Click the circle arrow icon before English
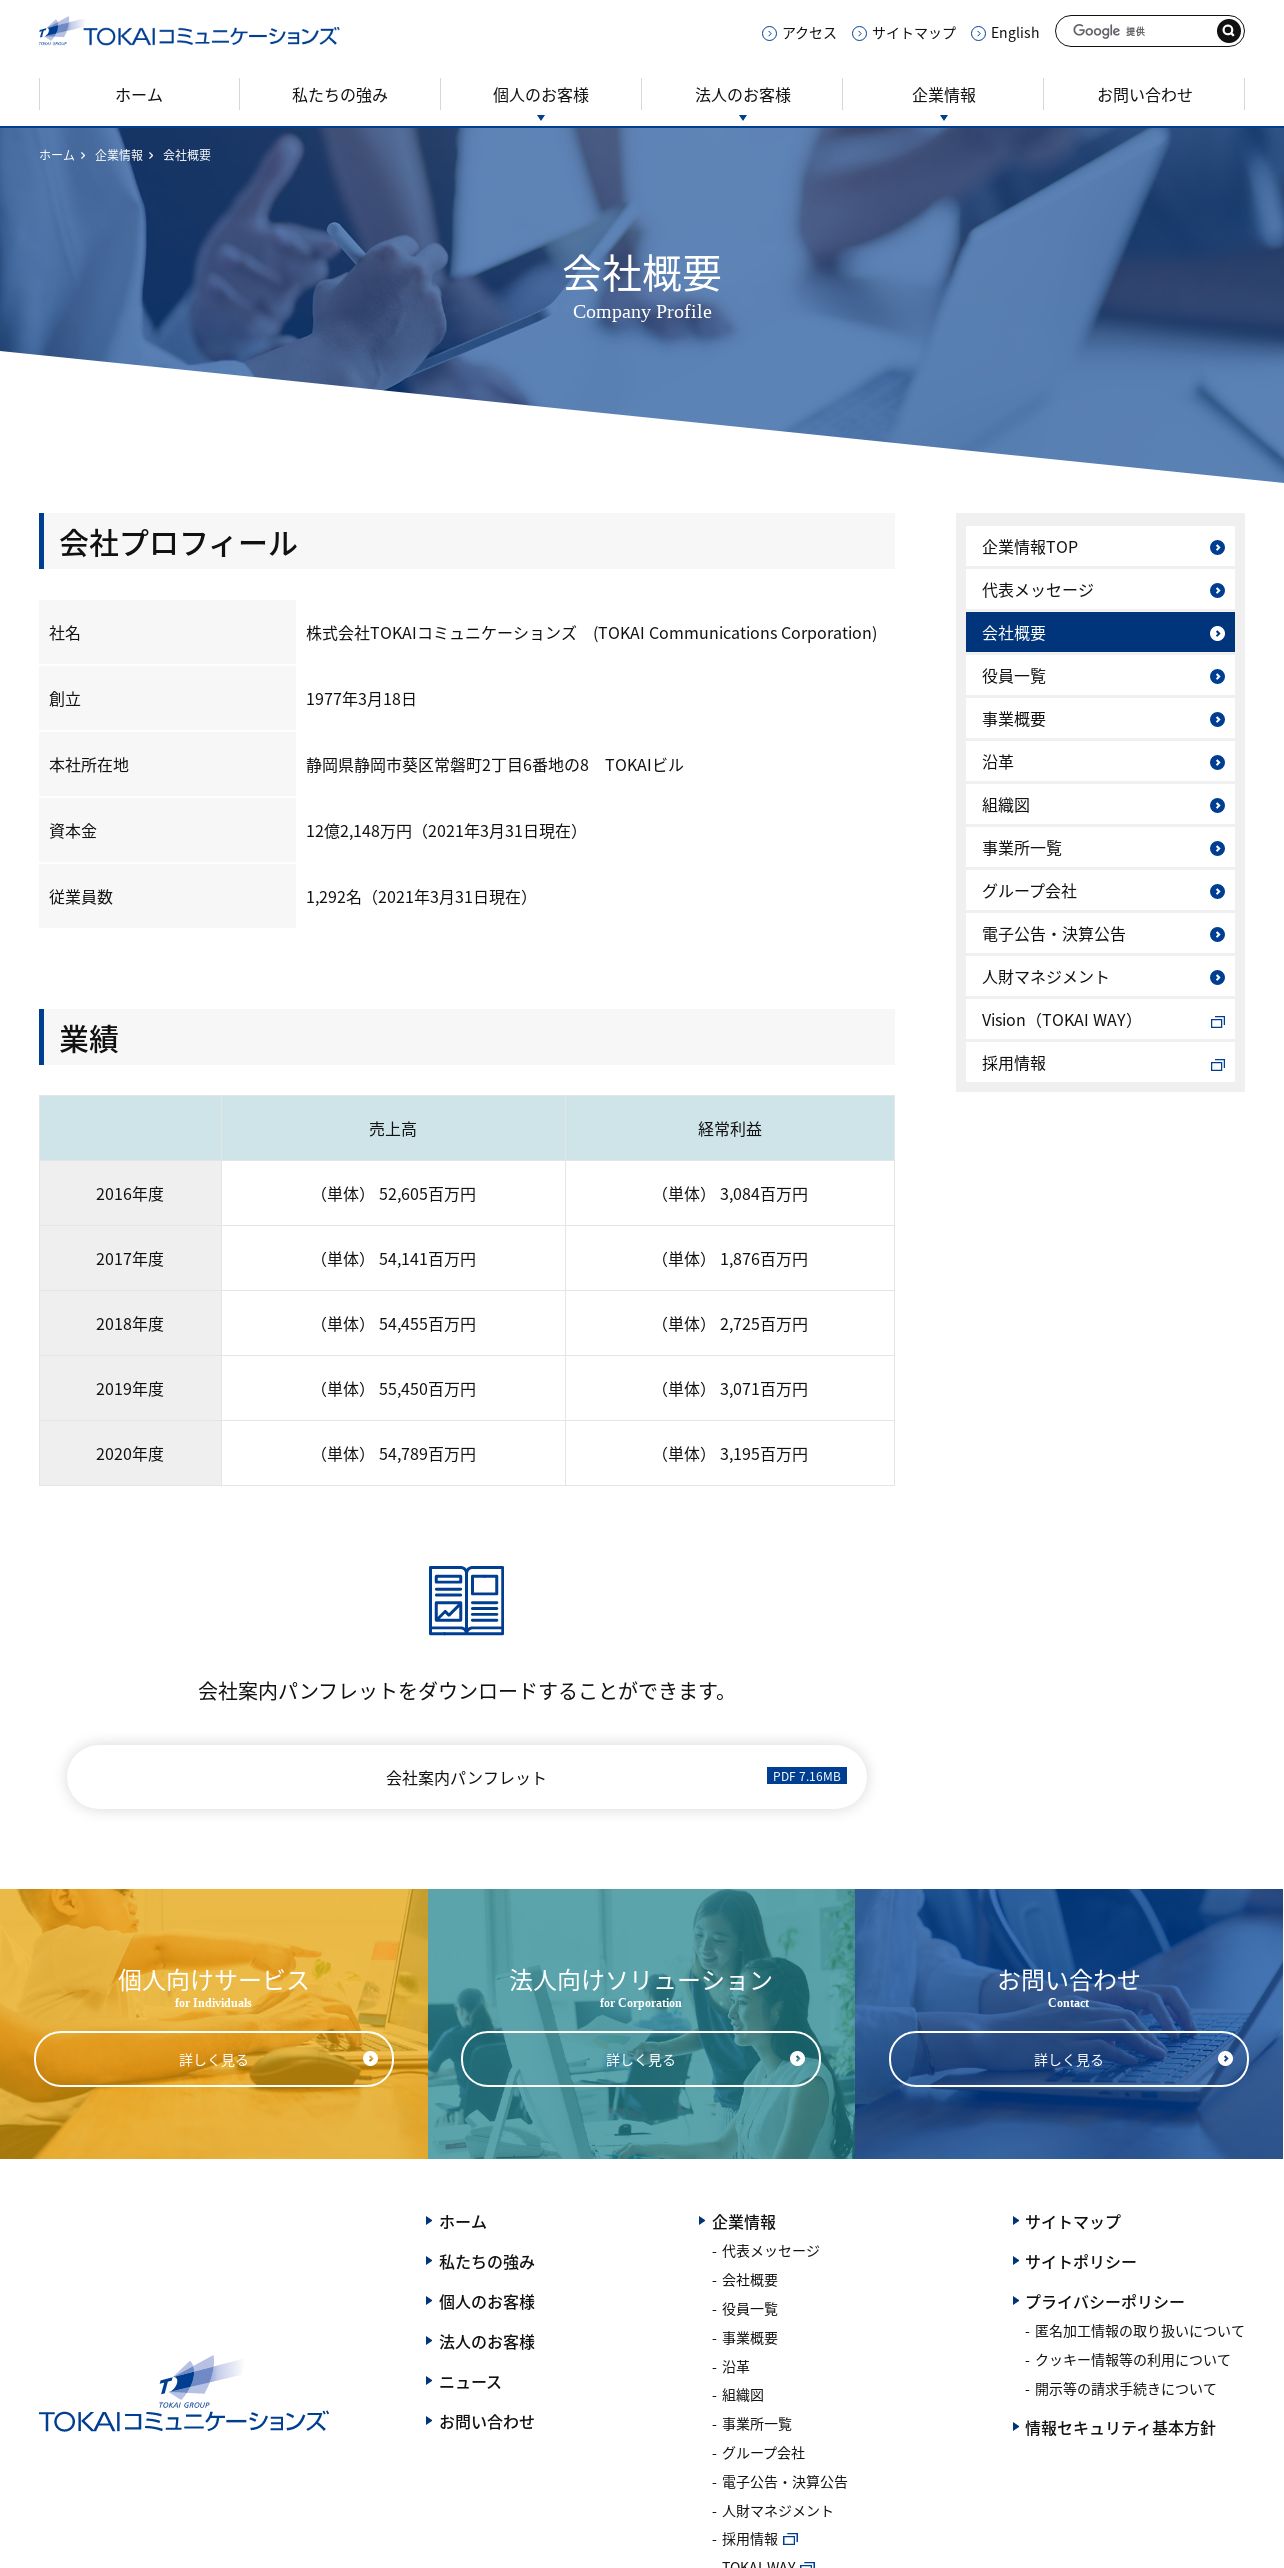This screenshot has width=1284, height=2568. 978,33
